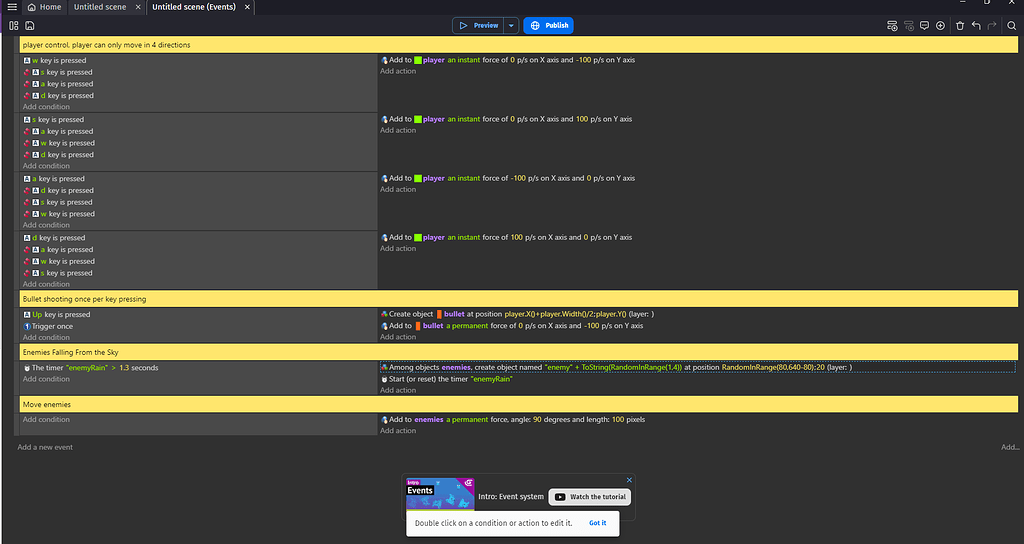
Task: Click the circled plus add-other-event icon
Action: coord(941,25)
